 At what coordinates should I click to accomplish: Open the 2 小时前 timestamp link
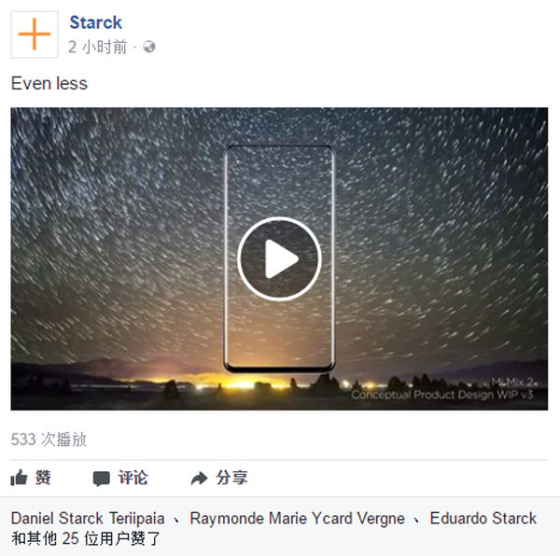(98, 47)
